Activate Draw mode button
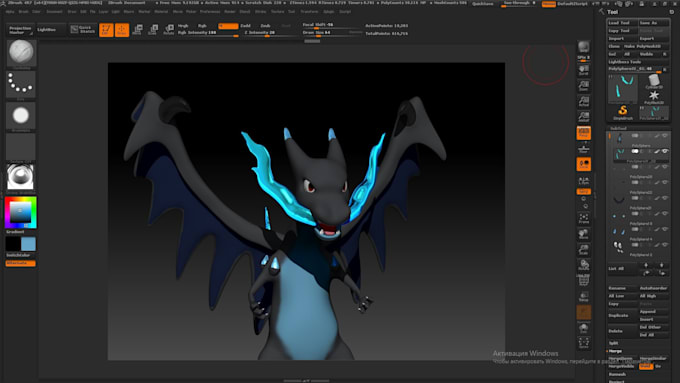 122,30
